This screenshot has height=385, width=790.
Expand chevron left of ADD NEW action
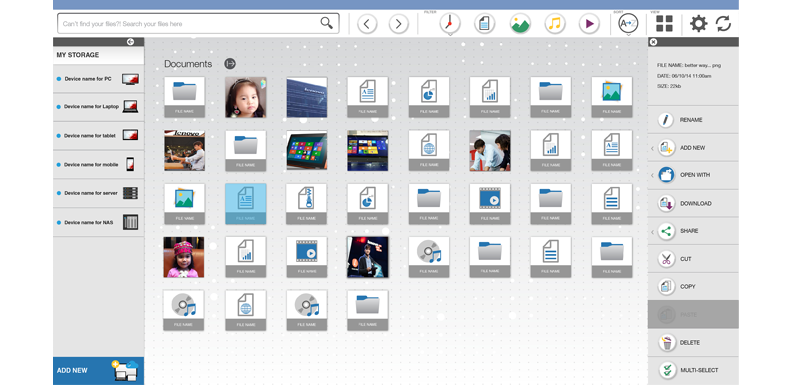(x=652, y=148)
